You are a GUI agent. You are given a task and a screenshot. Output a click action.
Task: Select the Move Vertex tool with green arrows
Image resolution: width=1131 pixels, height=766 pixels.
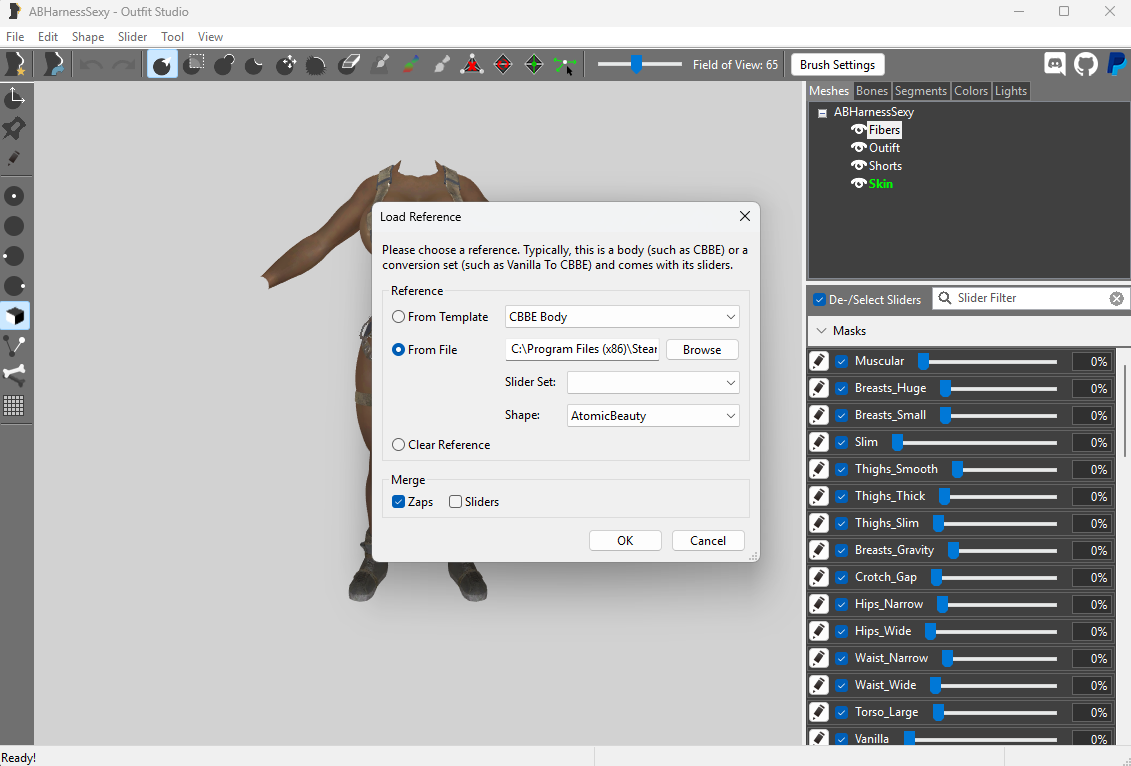tap(565, 64)
